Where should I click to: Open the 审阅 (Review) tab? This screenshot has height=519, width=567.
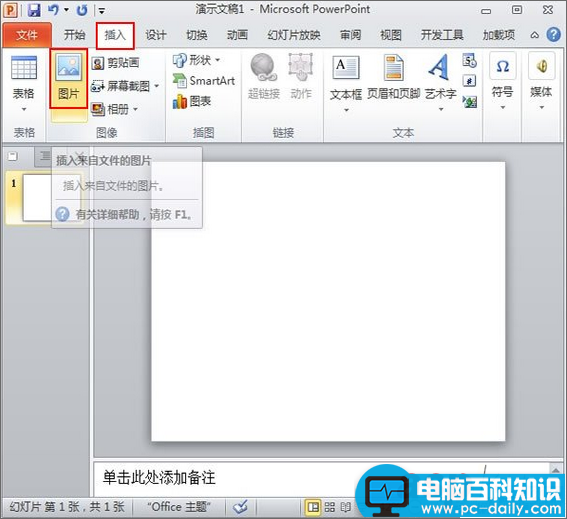[351, 35]
